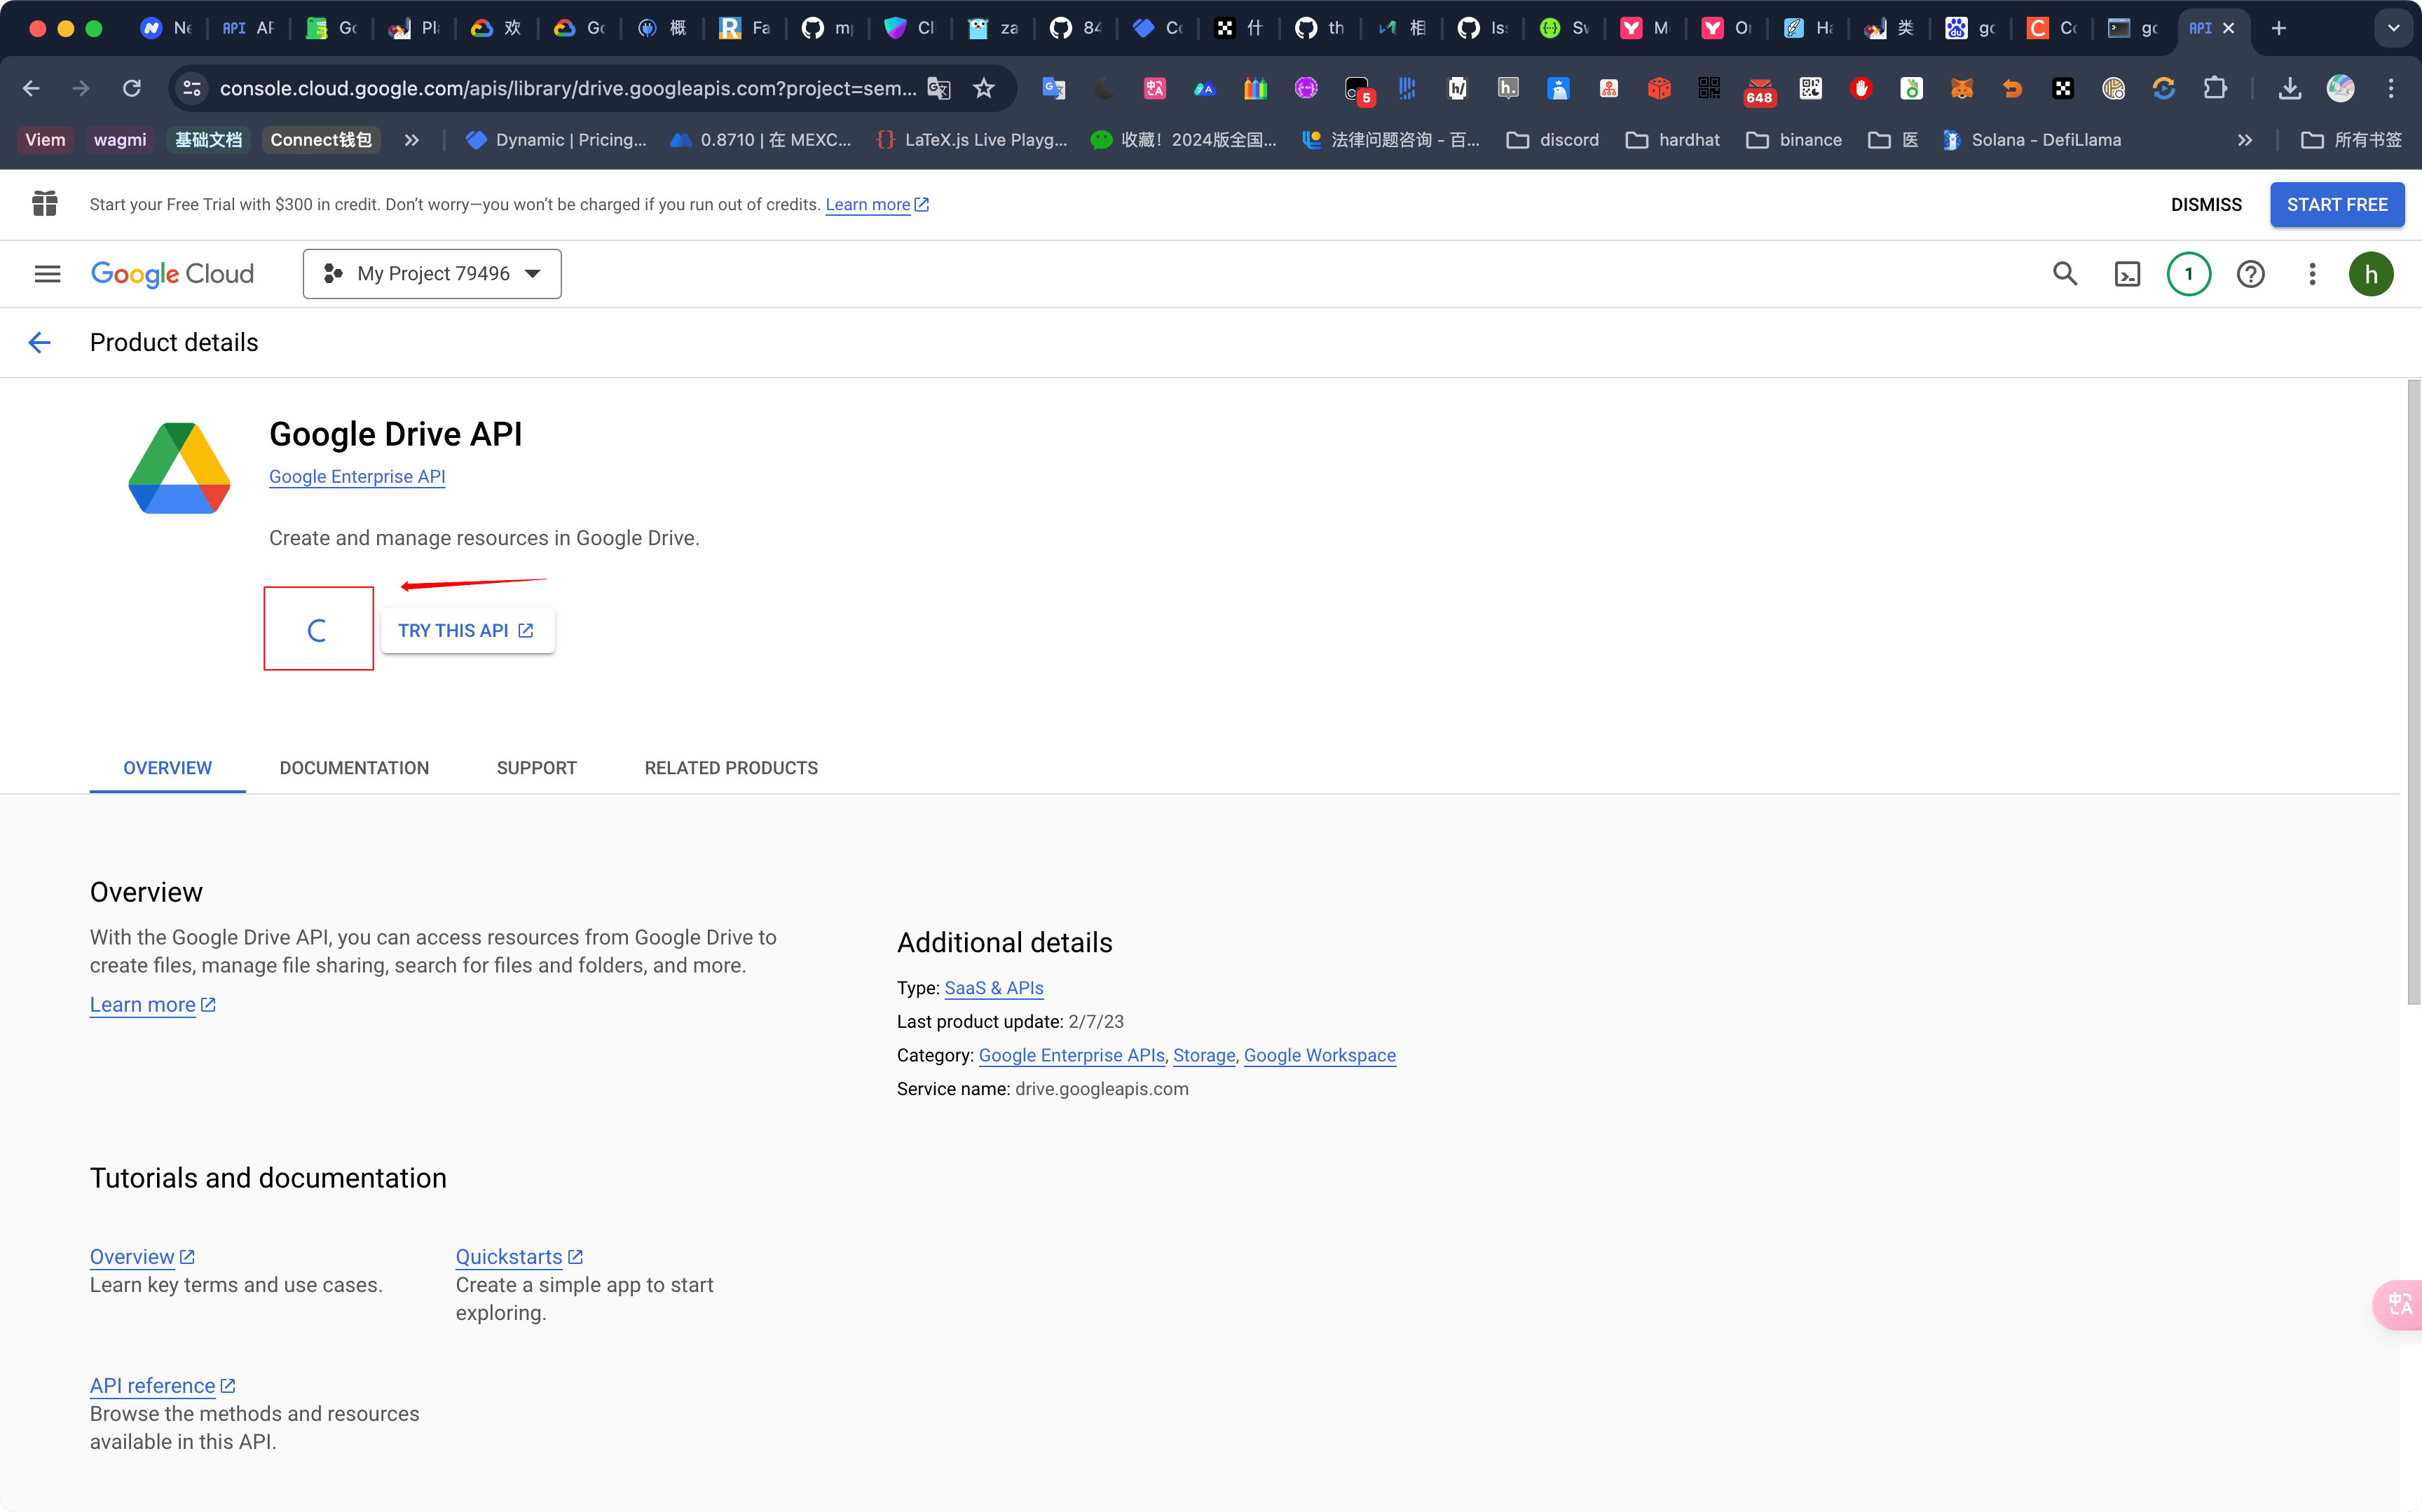Focus the Chrome address bar URL
The height and width of the screenshot is (1512, 2422).
pyautogui.click(x=567, y=88)
